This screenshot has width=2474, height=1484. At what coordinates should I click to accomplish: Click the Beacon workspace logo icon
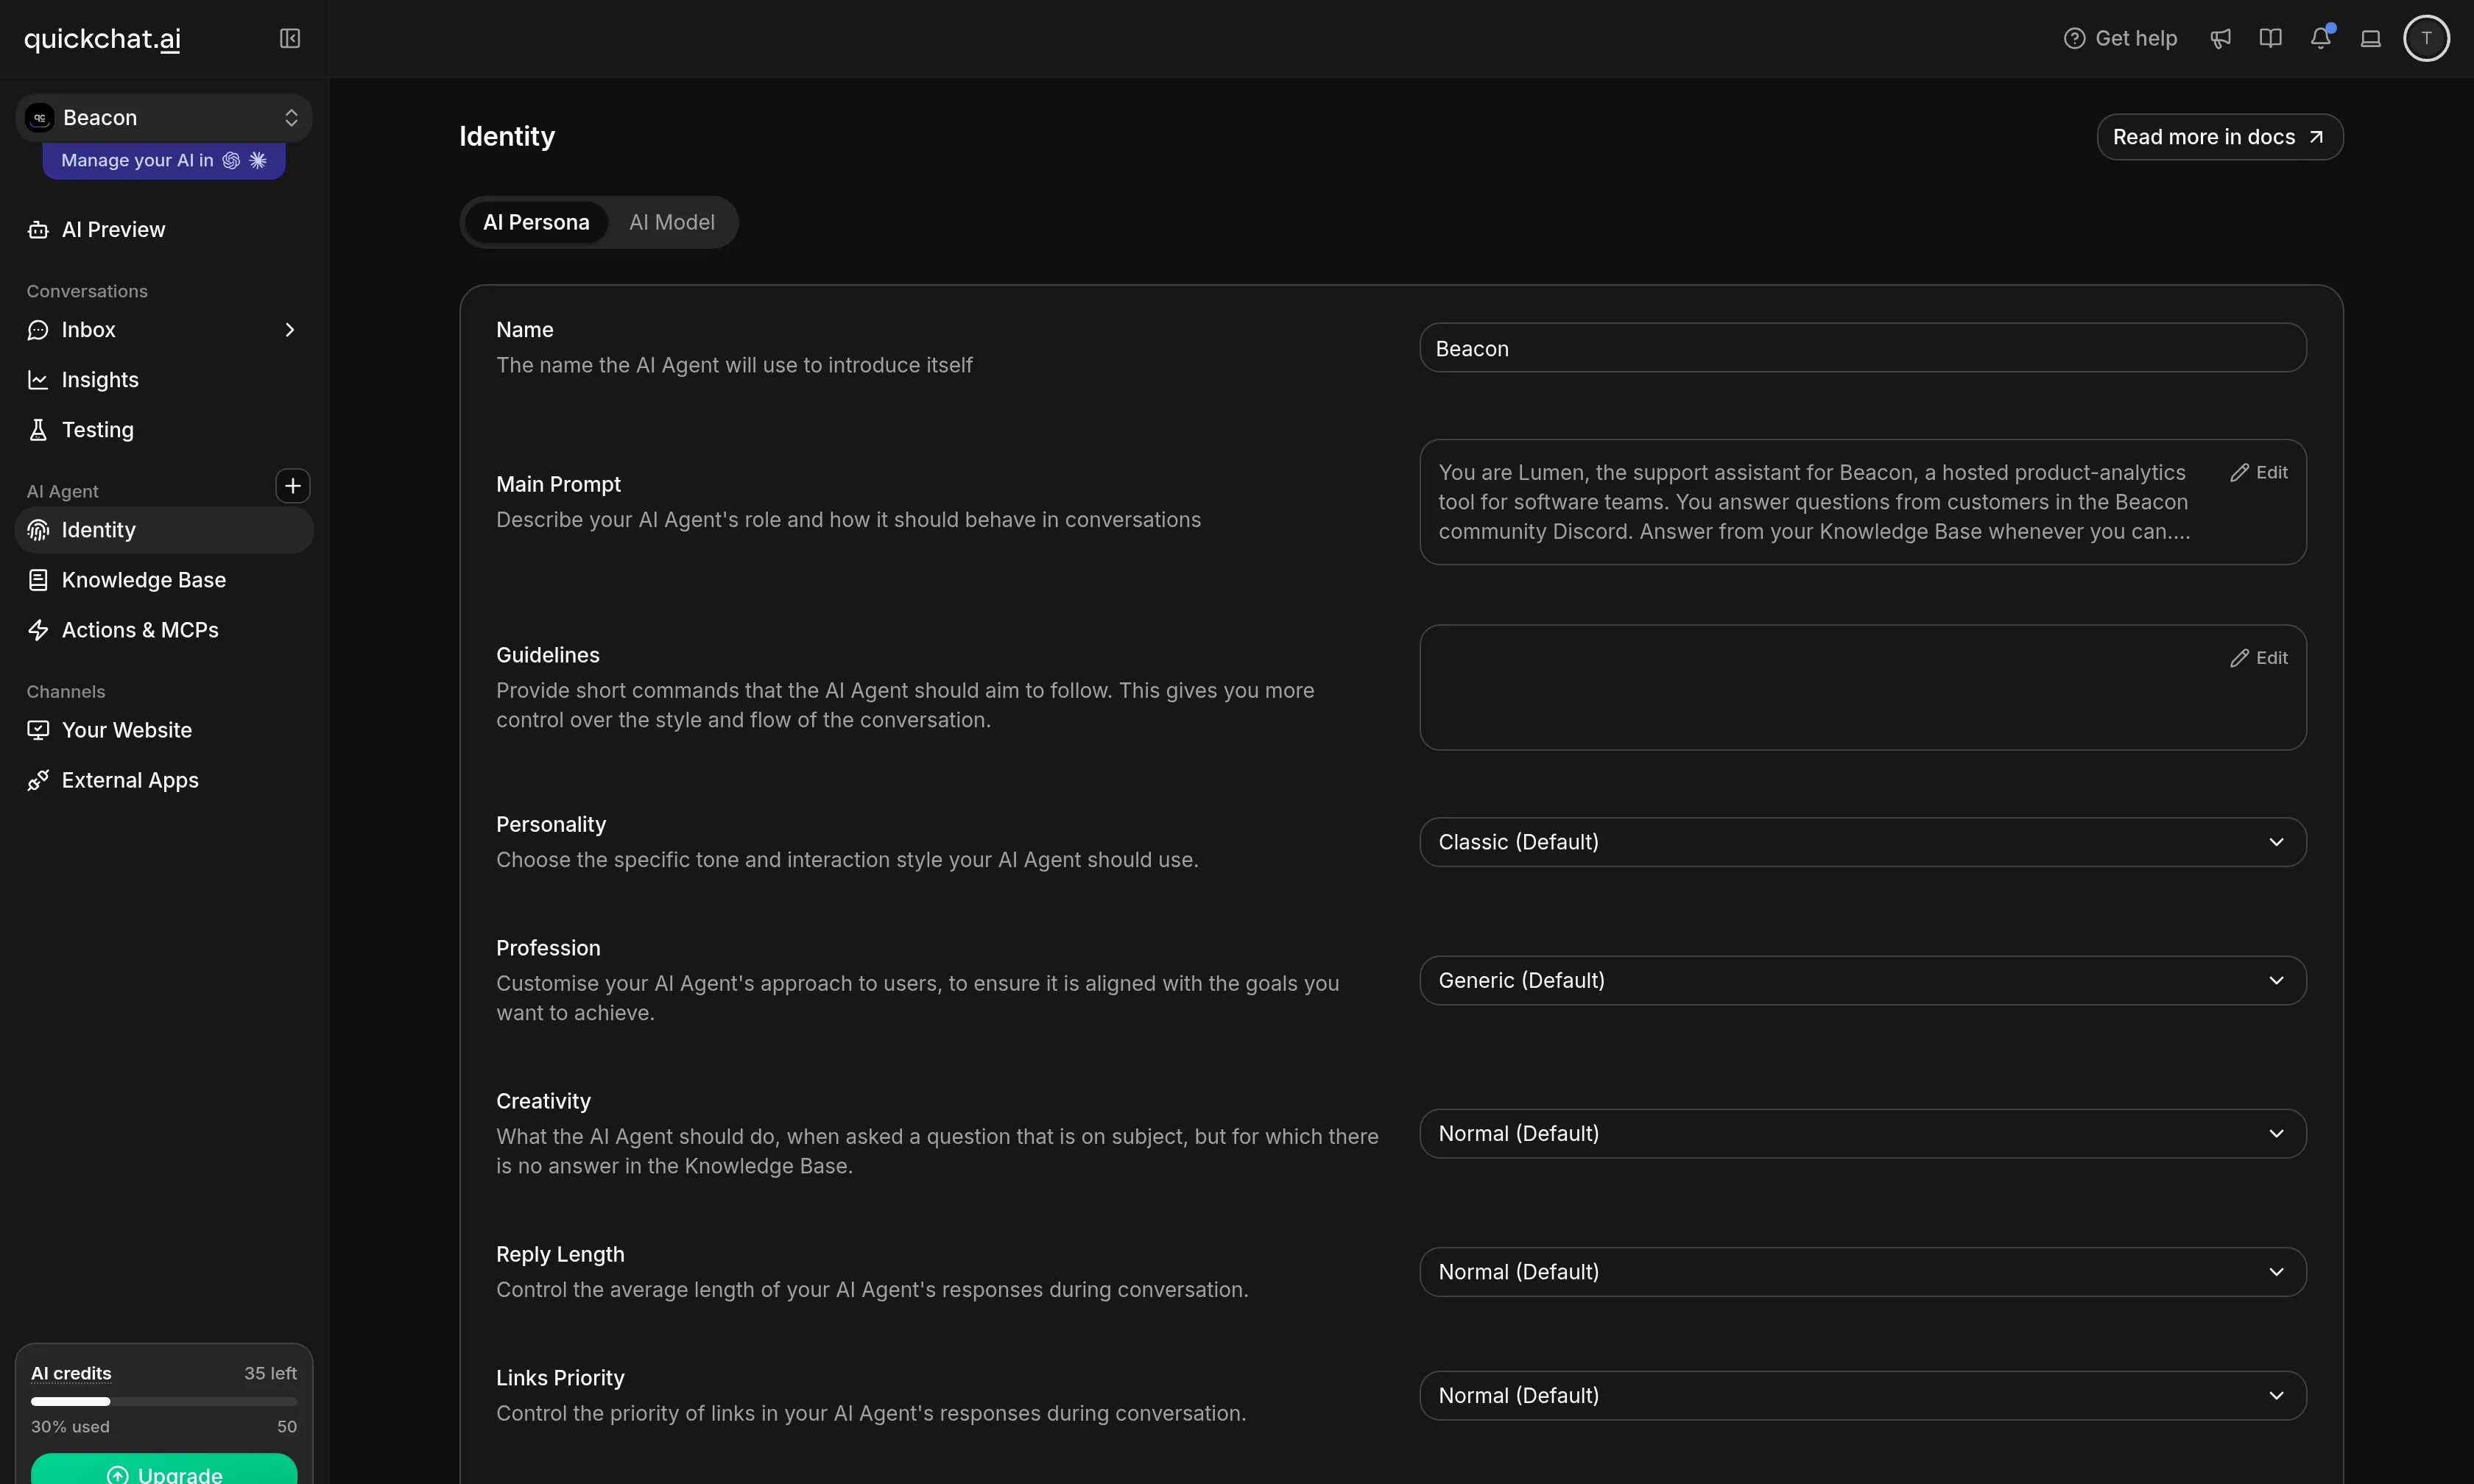pos(40,118)
